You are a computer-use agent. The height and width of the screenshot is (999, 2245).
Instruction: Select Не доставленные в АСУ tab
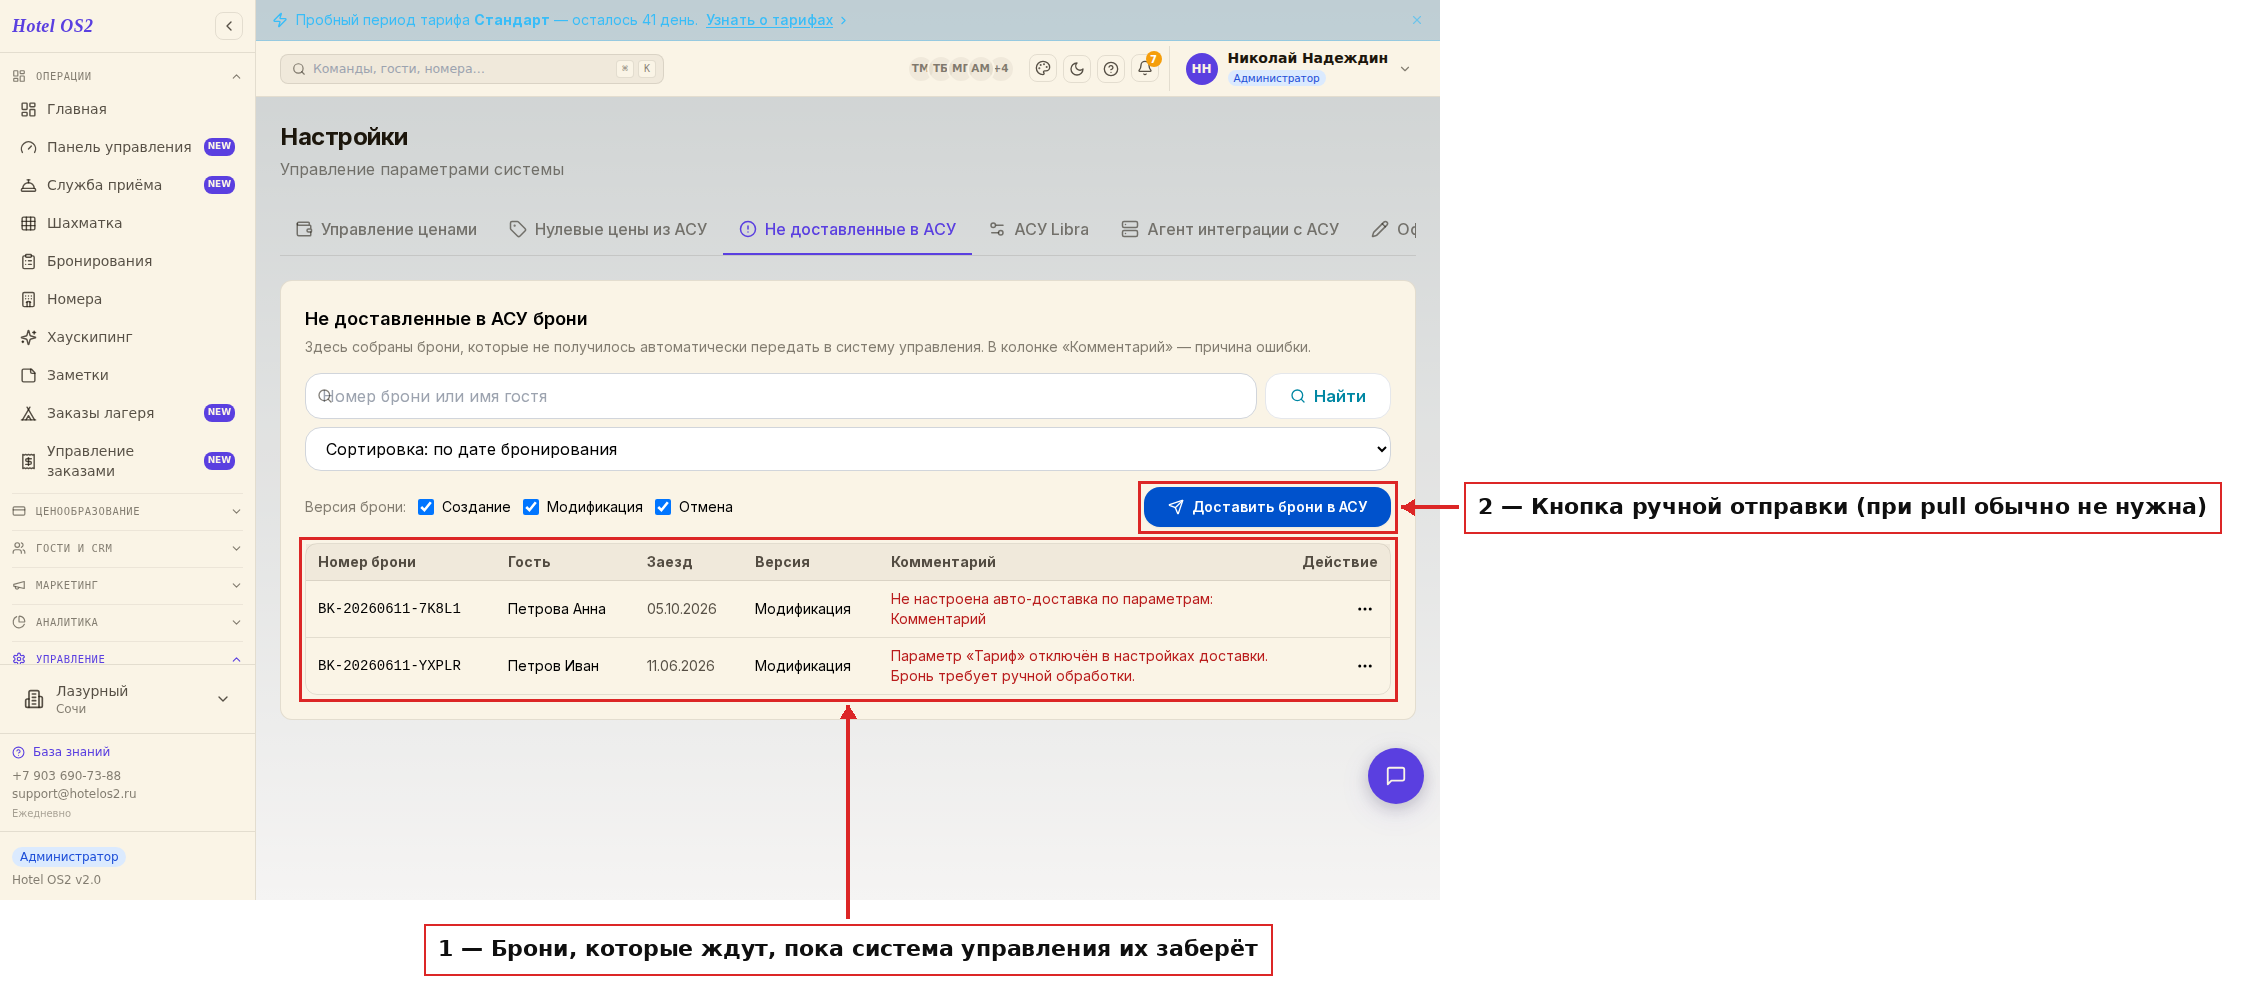847,229
